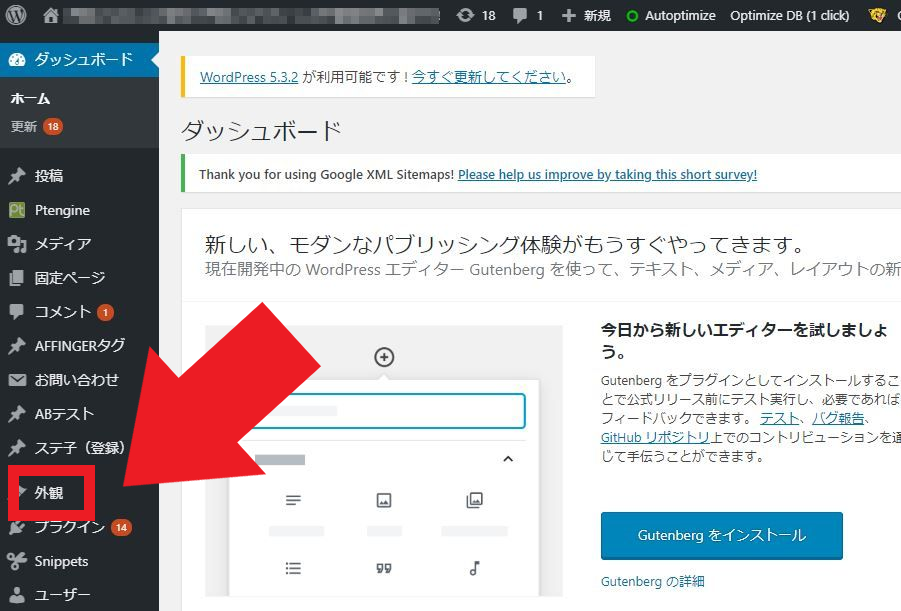Click the gallery block icon in preview
Image resolution: width=901 pixels, height=611 pixels.
pyautogui.click(x=475, y=500)
